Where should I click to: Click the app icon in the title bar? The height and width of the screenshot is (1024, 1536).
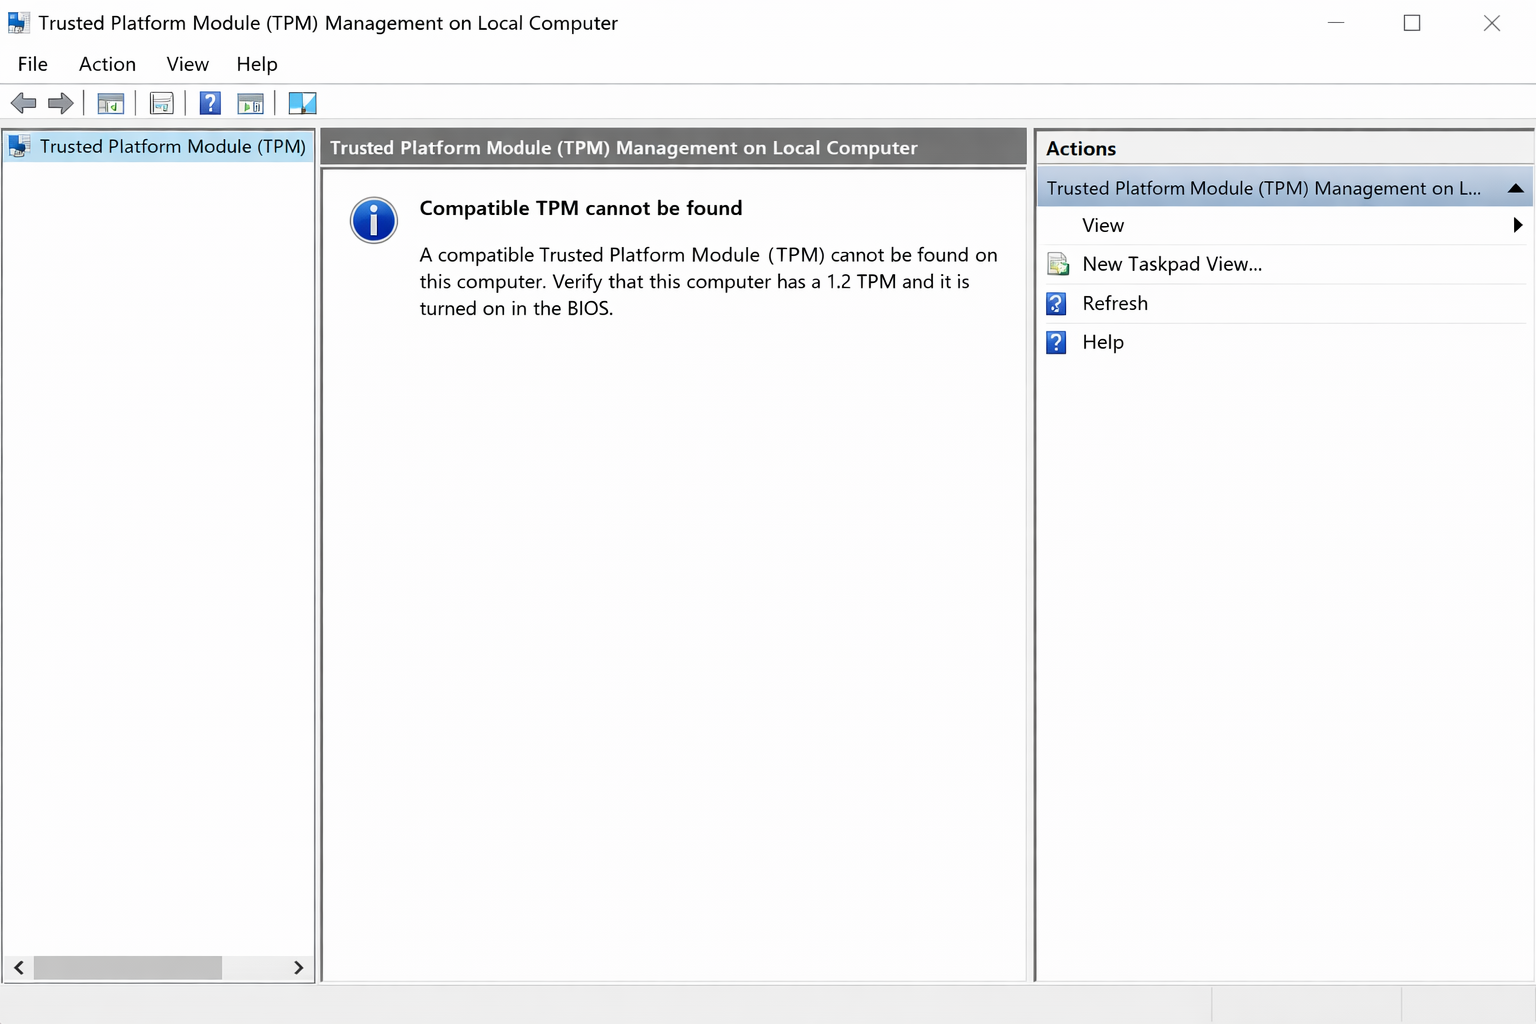click(x=19, y=22)
